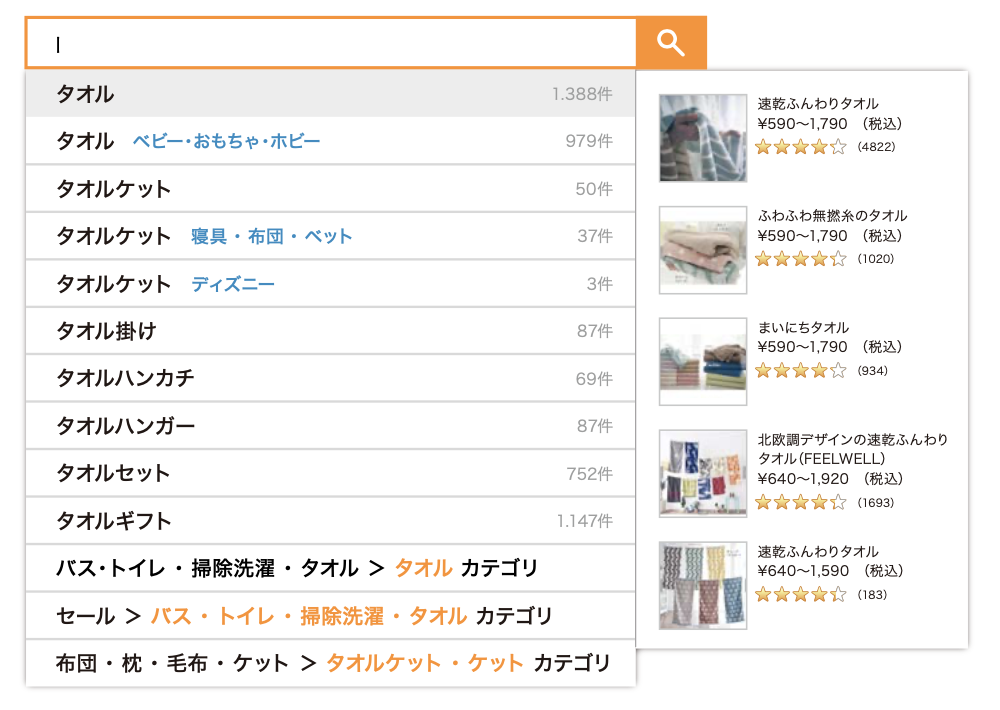This screenshot has height=710, width=1000.
Task: Focus the search input field
Action: point(331,43)
